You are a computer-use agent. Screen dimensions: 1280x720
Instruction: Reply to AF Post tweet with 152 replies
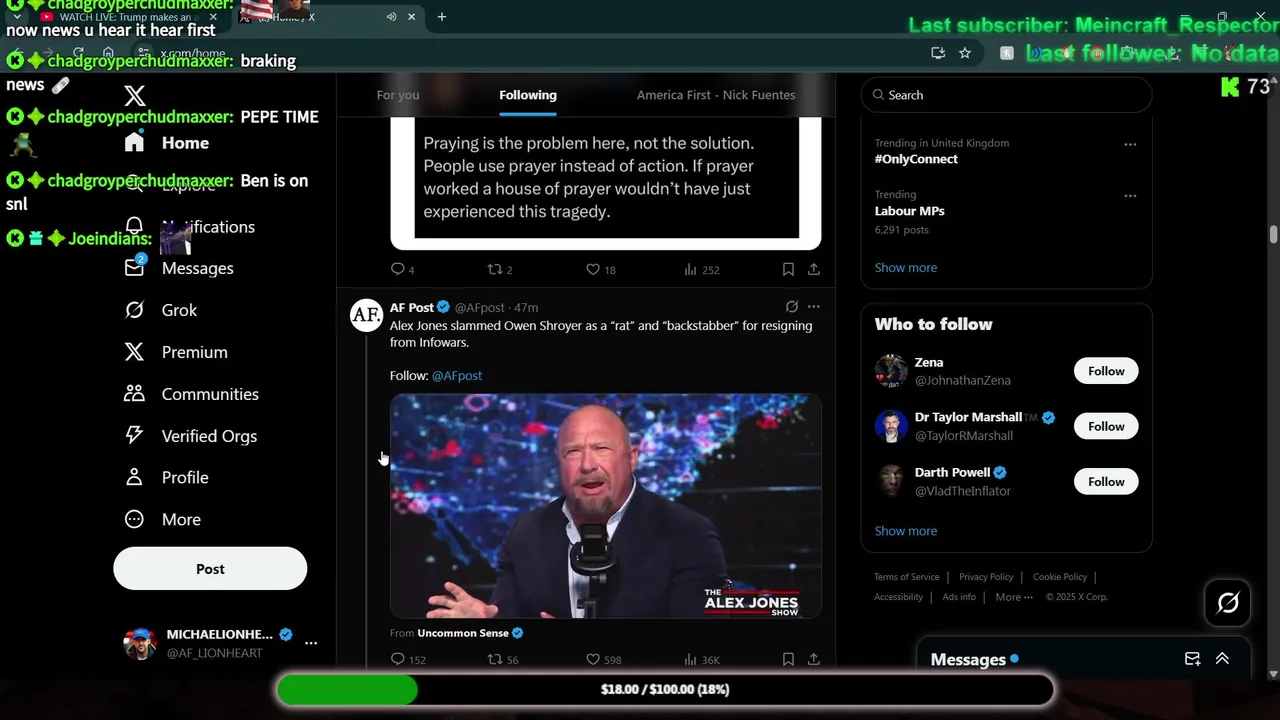pyautogui.click(x=408, y=659)
